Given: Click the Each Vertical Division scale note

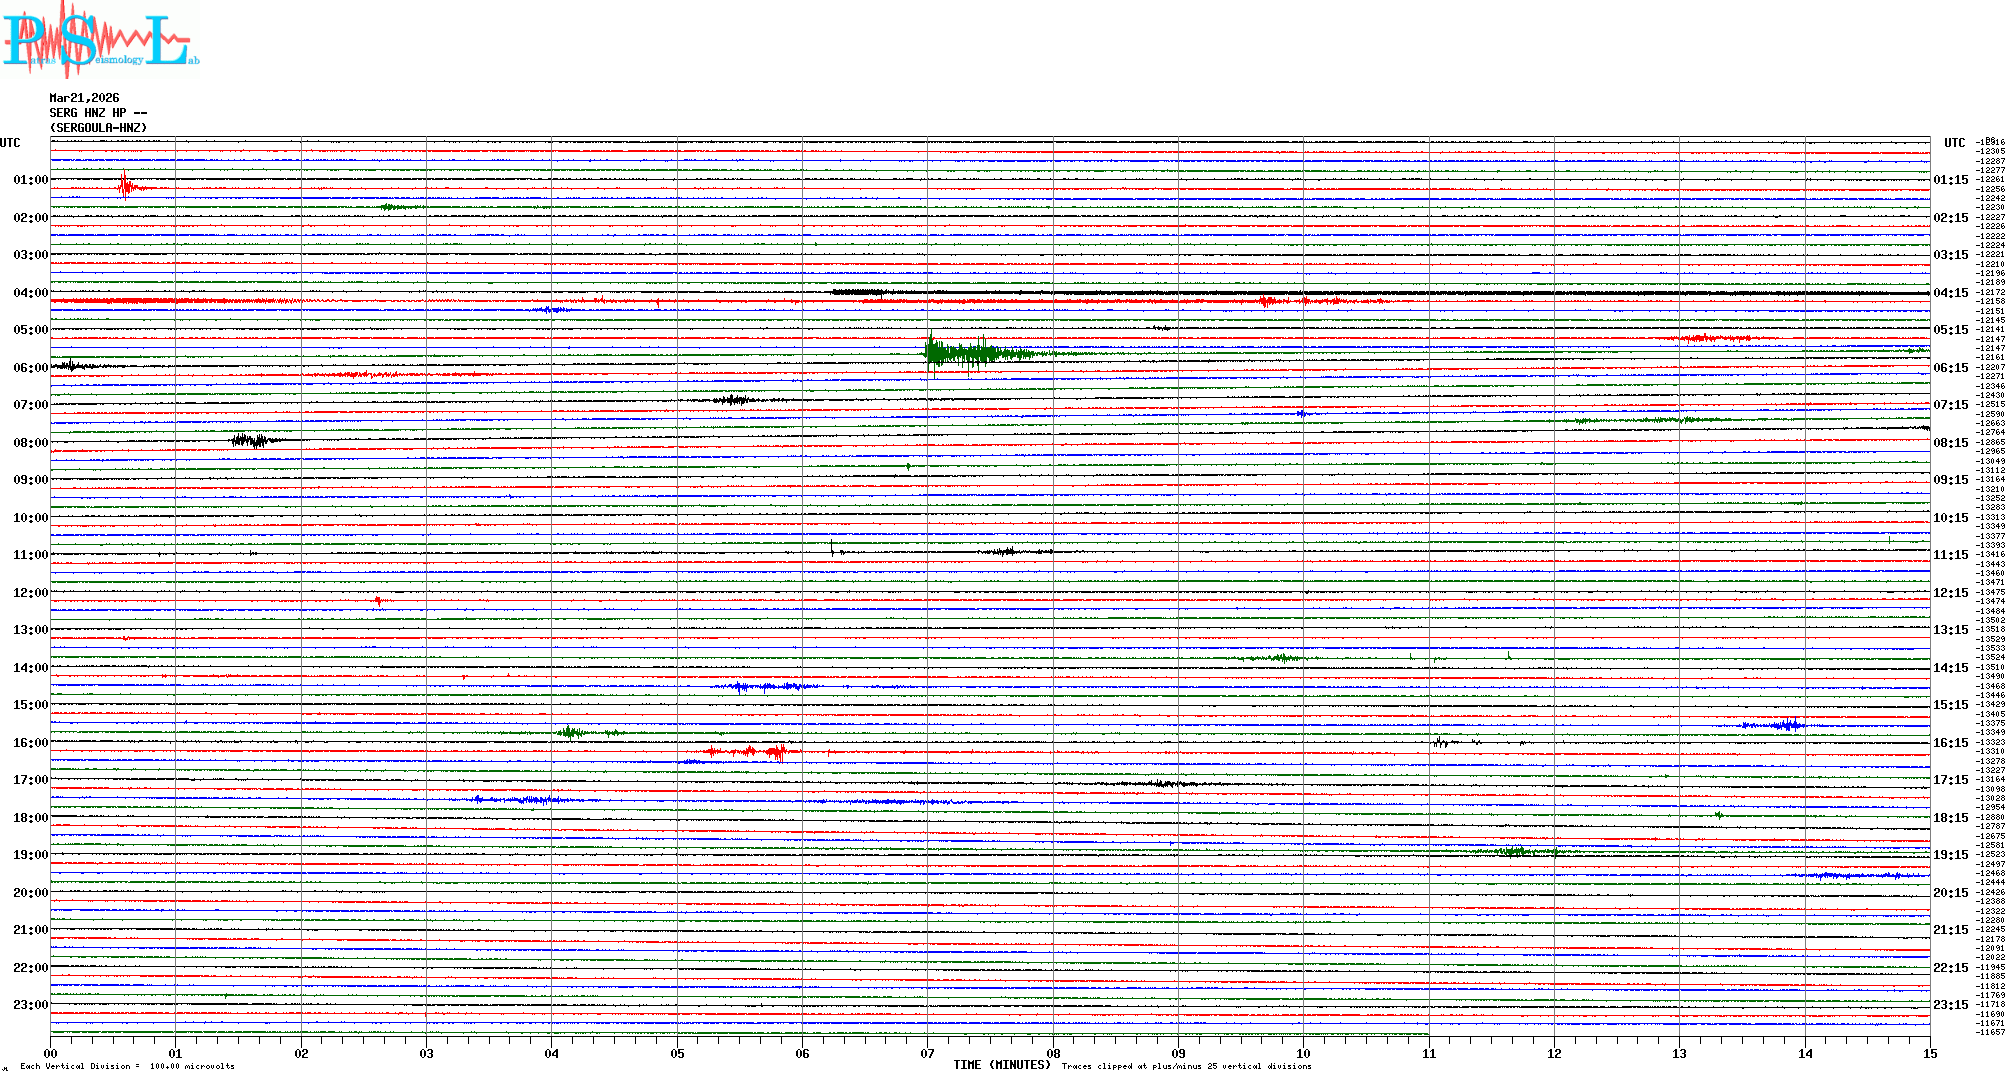Looking at the screenshot, I should coord(127,1066).
